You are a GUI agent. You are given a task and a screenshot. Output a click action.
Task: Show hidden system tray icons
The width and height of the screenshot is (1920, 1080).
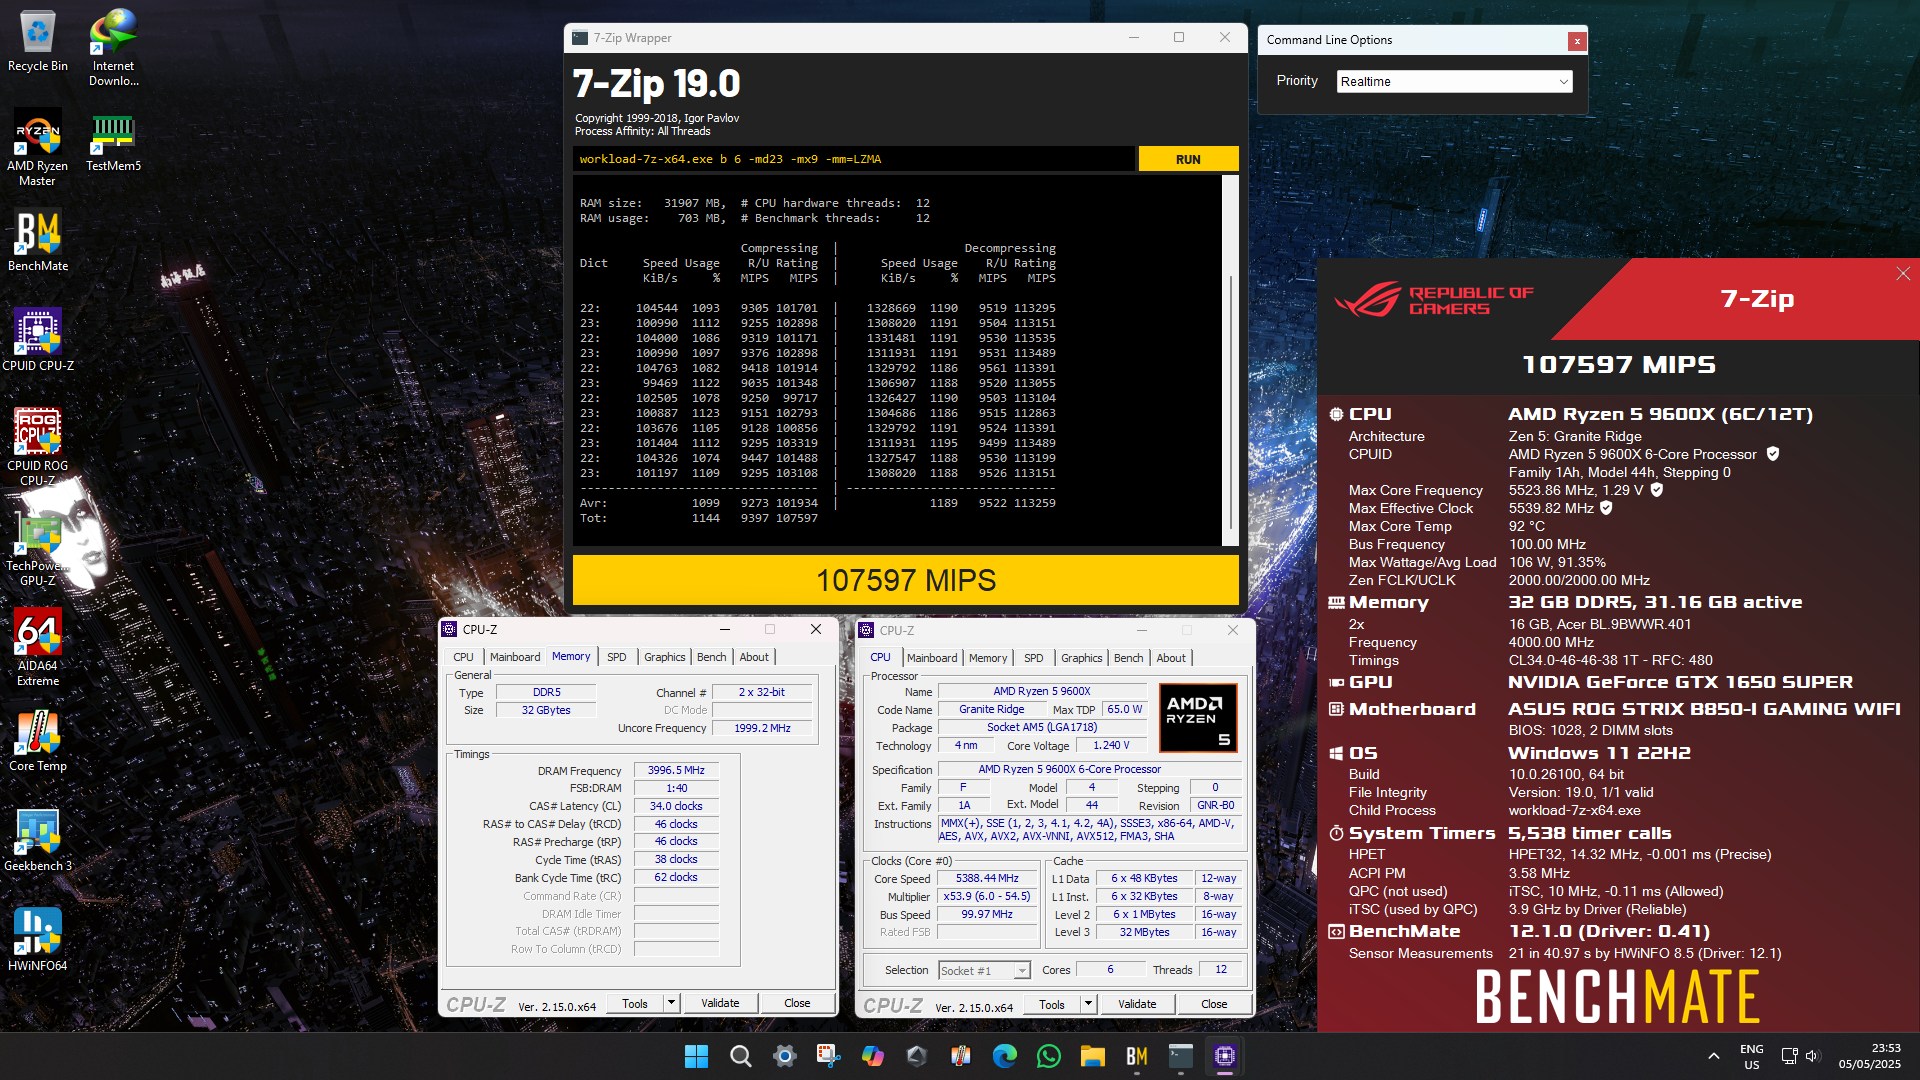click(x=1713, y=1056)
